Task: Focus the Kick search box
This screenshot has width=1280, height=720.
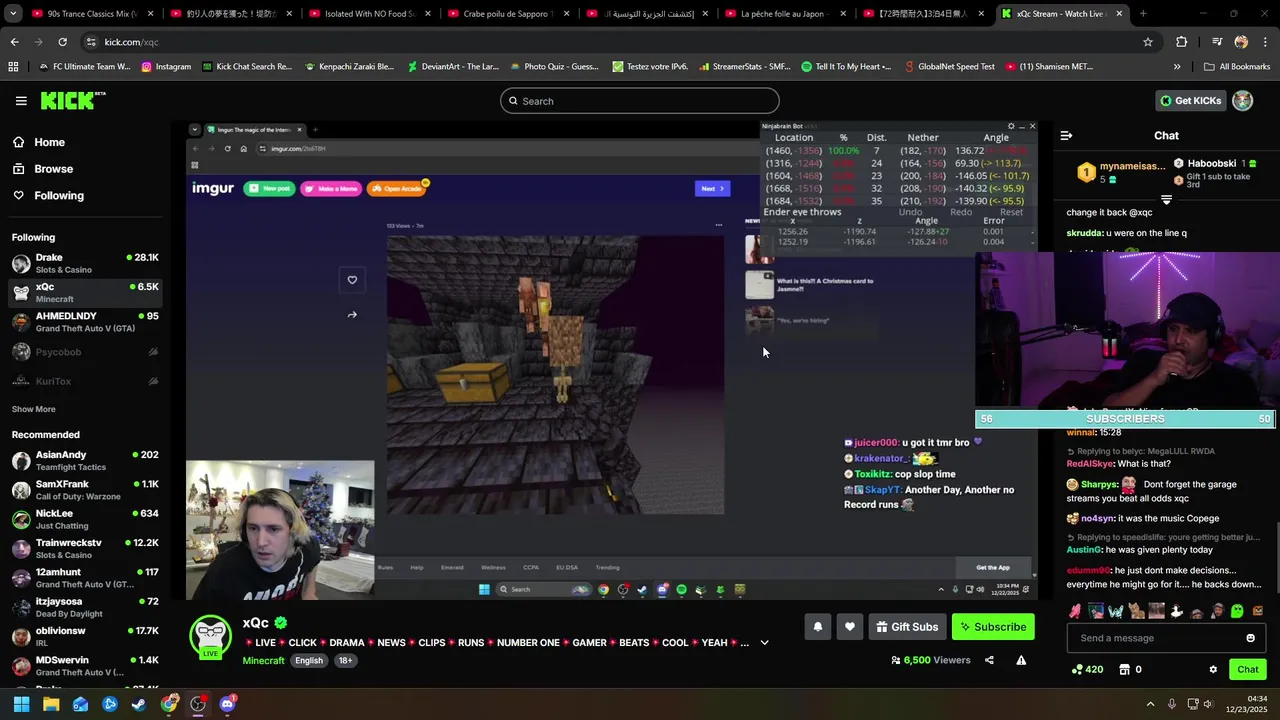Action: [x=640, y=101]
